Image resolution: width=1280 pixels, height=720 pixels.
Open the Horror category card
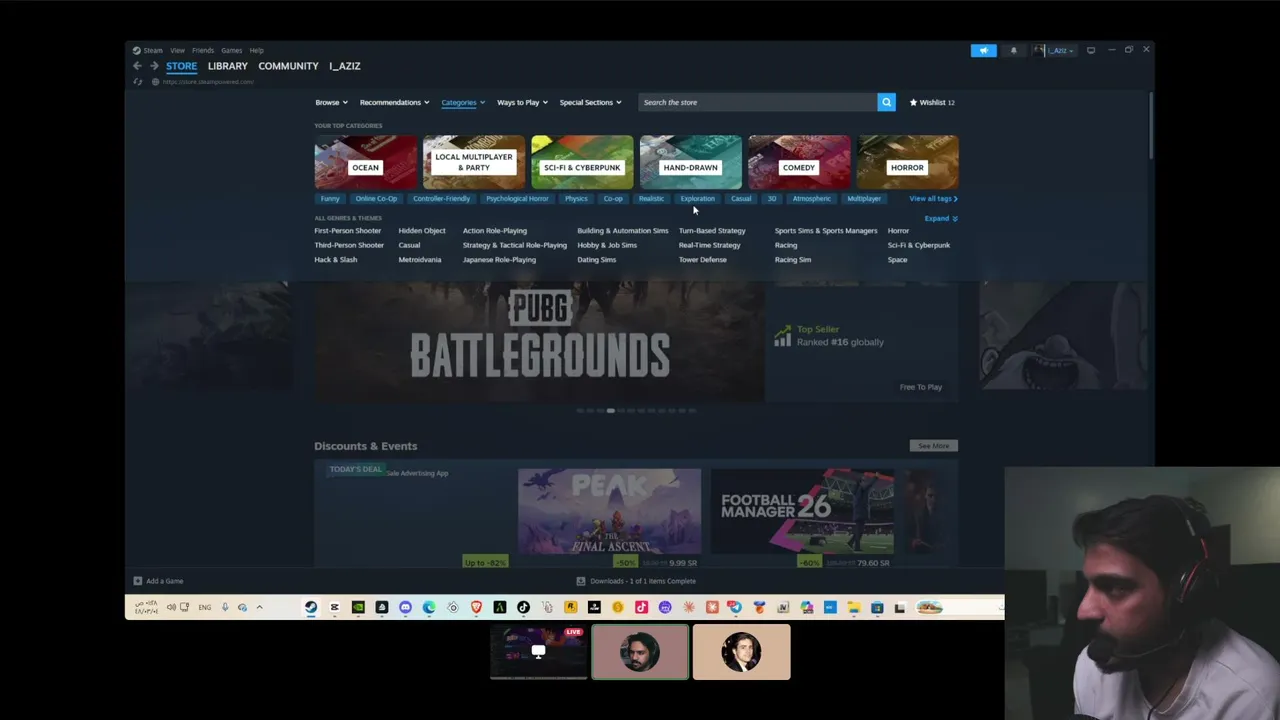[x=907, y=162]
